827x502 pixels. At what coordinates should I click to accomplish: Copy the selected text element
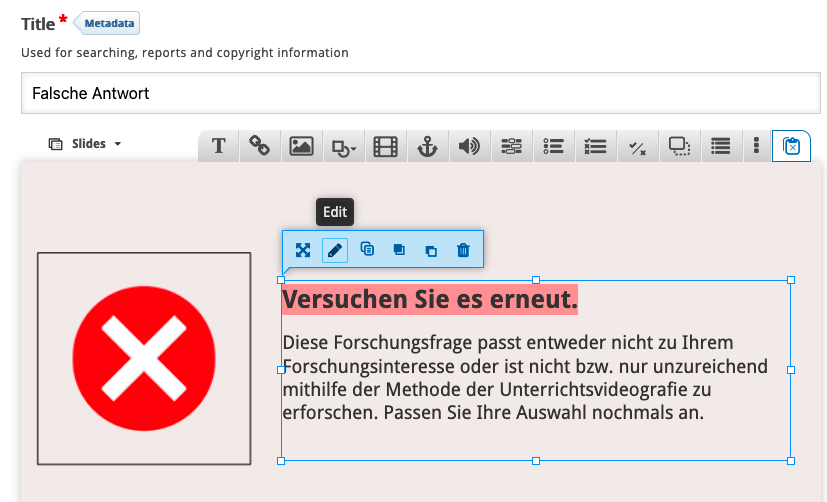(367, 250)
